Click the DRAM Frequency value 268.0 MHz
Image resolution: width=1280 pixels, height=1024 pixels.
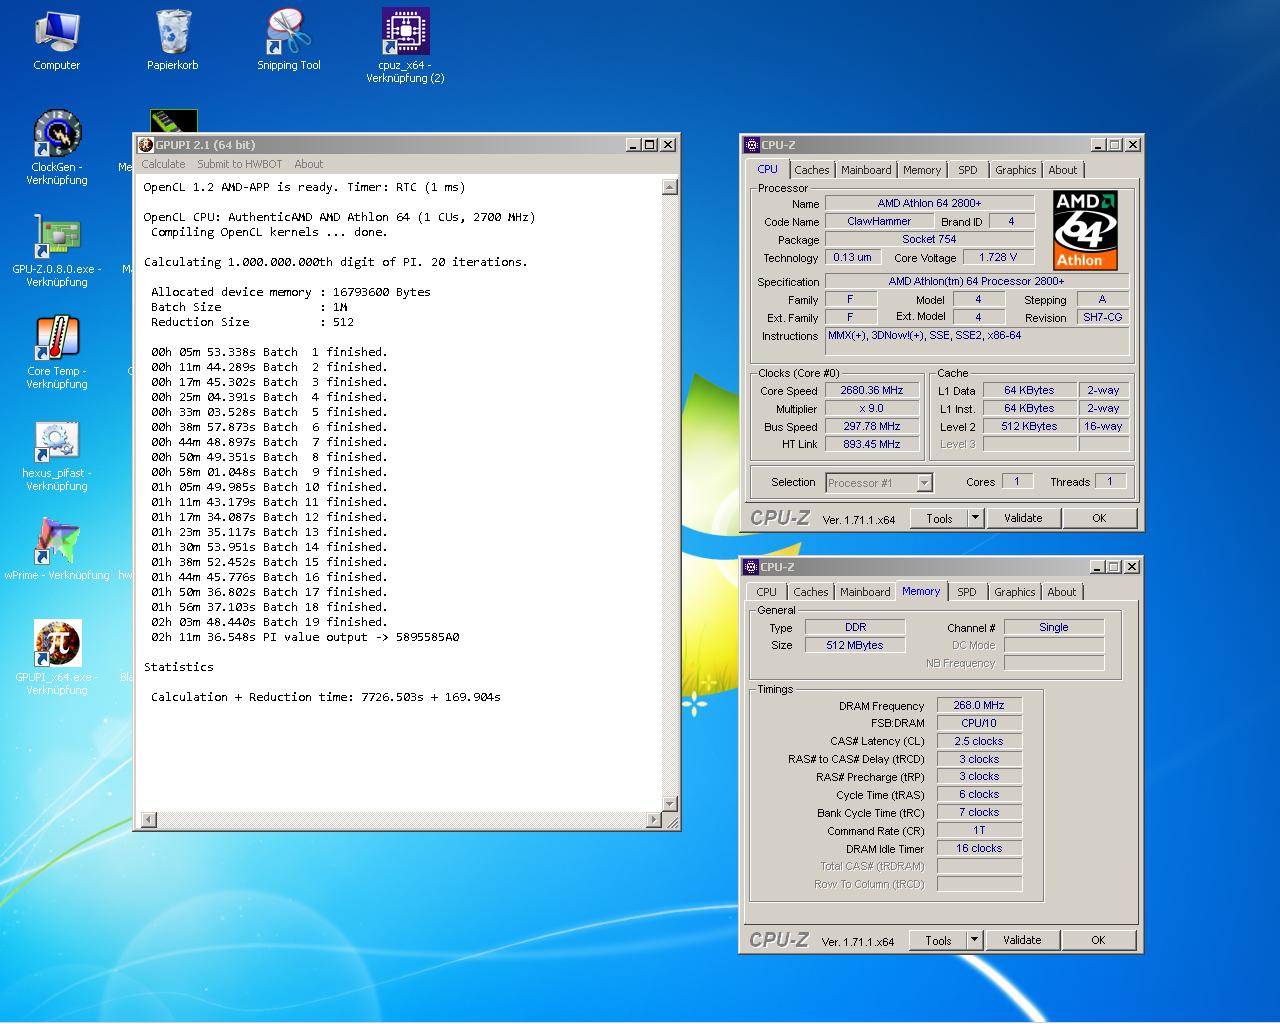coord(979,705)
